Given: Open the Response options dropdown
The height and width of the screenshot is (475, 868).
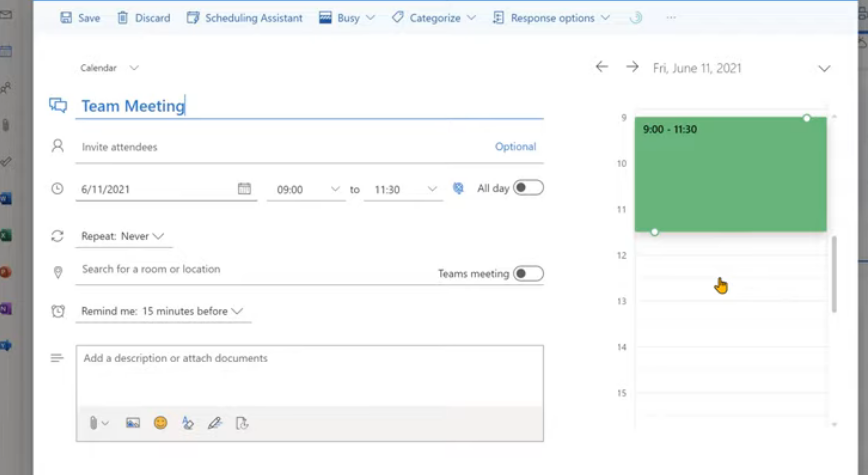Looking at the screenshot, I should (x=551, y=18).
